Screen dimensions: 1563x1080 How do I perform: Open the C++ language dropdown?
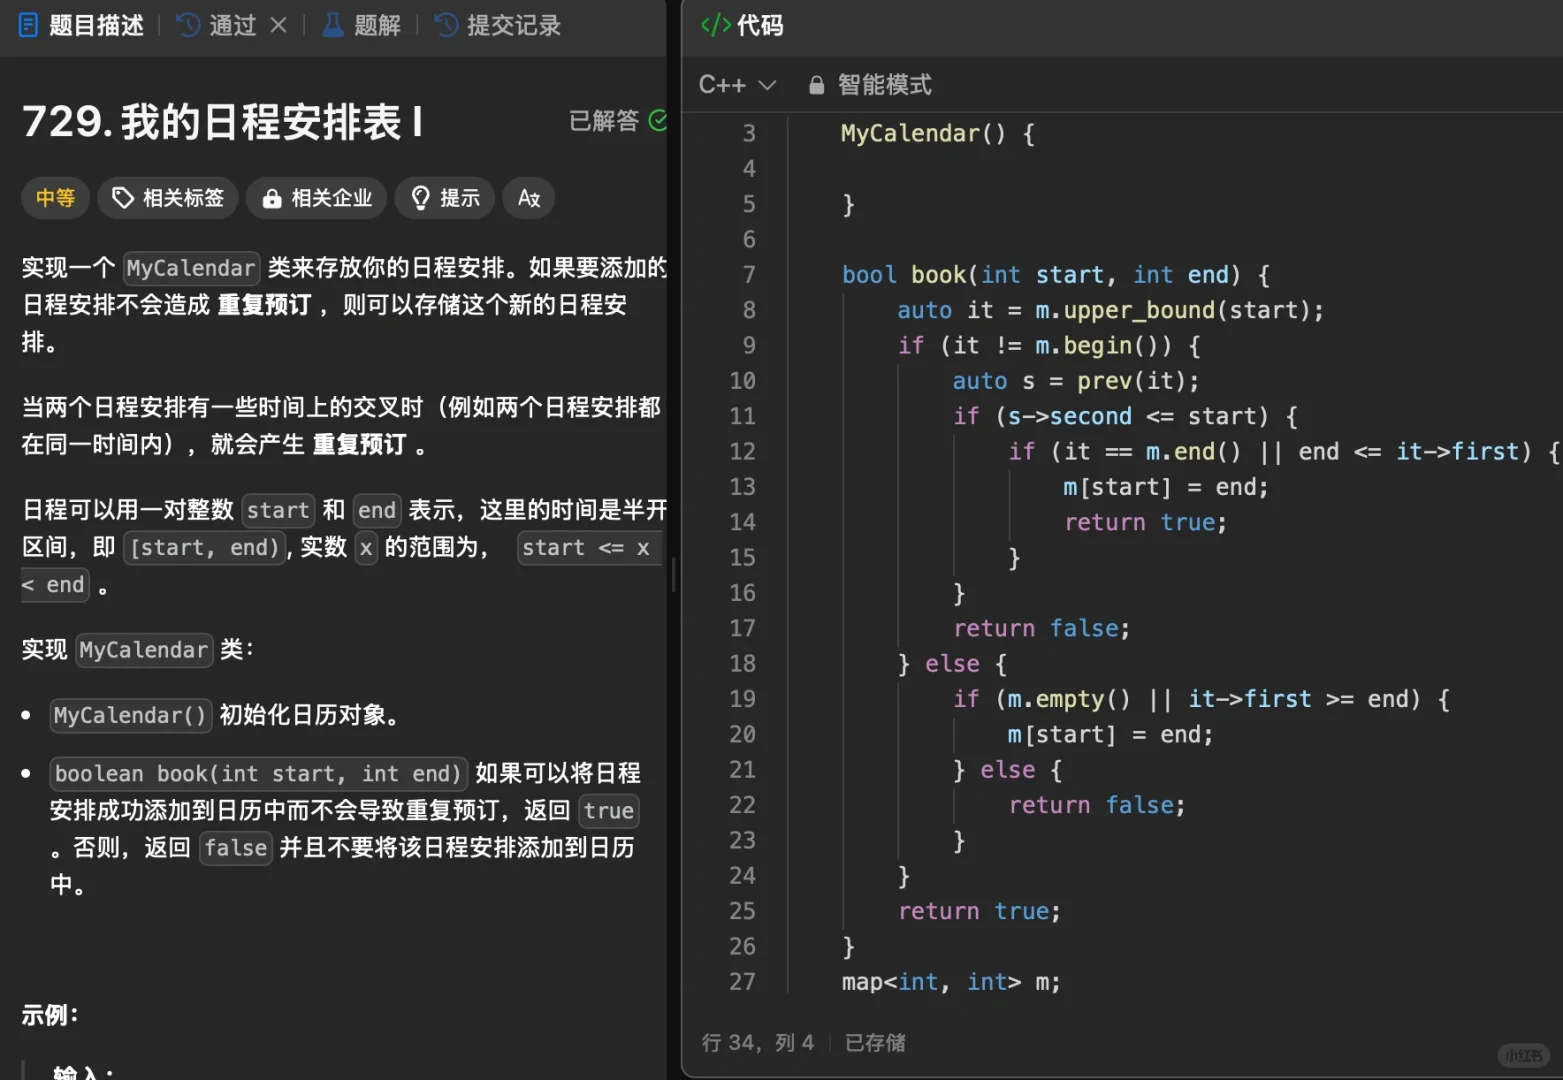(x=737, y=85)
